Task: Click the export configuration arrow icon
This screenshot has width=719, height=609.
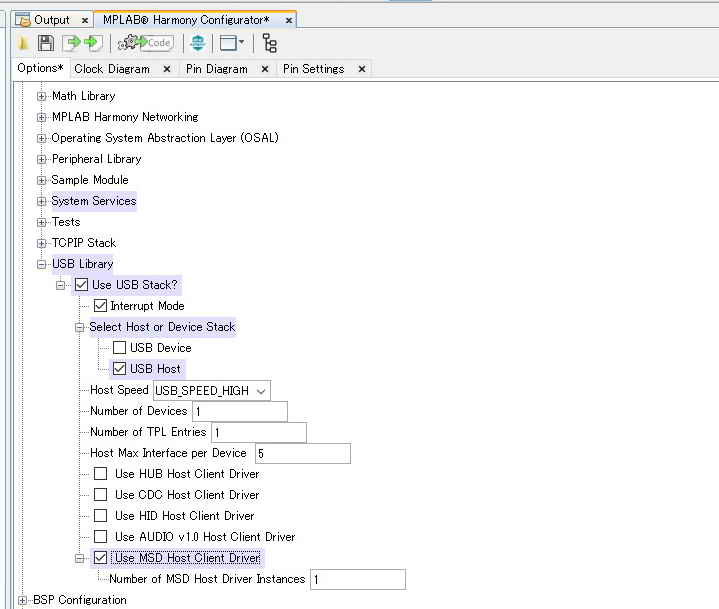Action: (x=72, y=43)
